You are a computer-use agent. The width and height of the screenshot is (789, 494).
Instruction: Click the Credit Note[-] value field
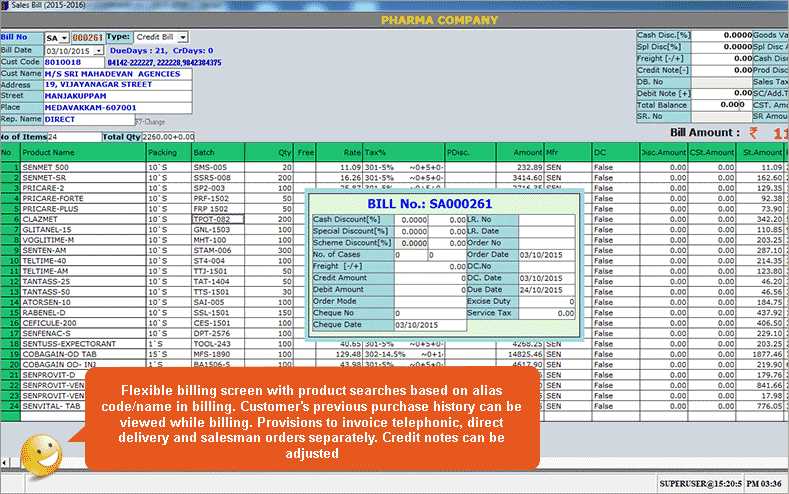point(722,70)
